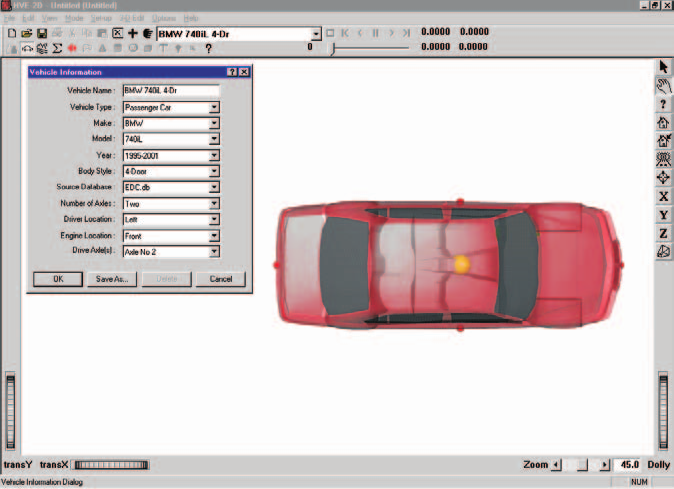Click the boxed X toolbar icon
The width and height of the screenshot is (674, 489).
(117, 33)
